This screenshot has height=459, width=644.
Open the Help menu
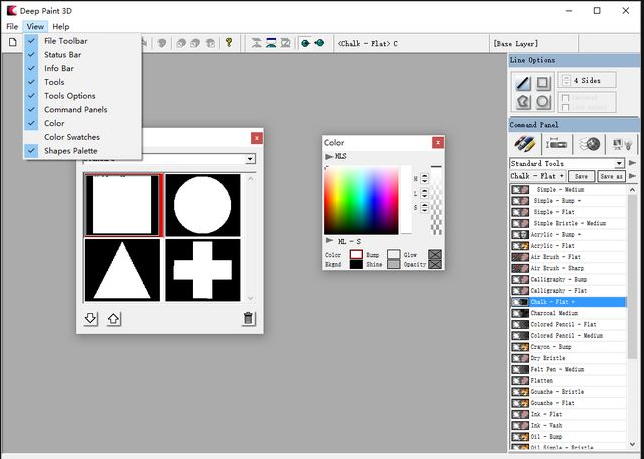[x=61, y=26]
